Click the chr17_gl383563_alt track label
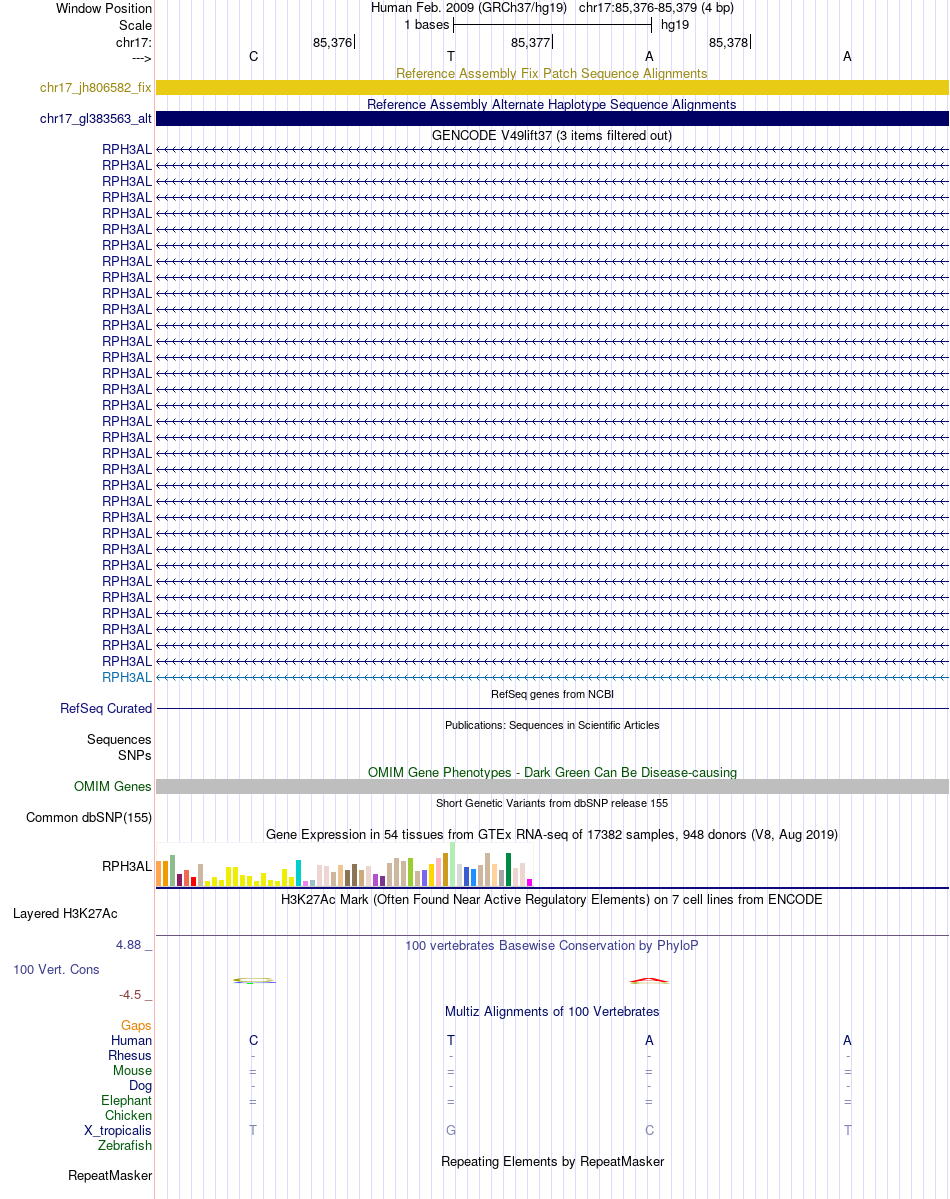950x1199 pixels. click(x=96, y=119)
